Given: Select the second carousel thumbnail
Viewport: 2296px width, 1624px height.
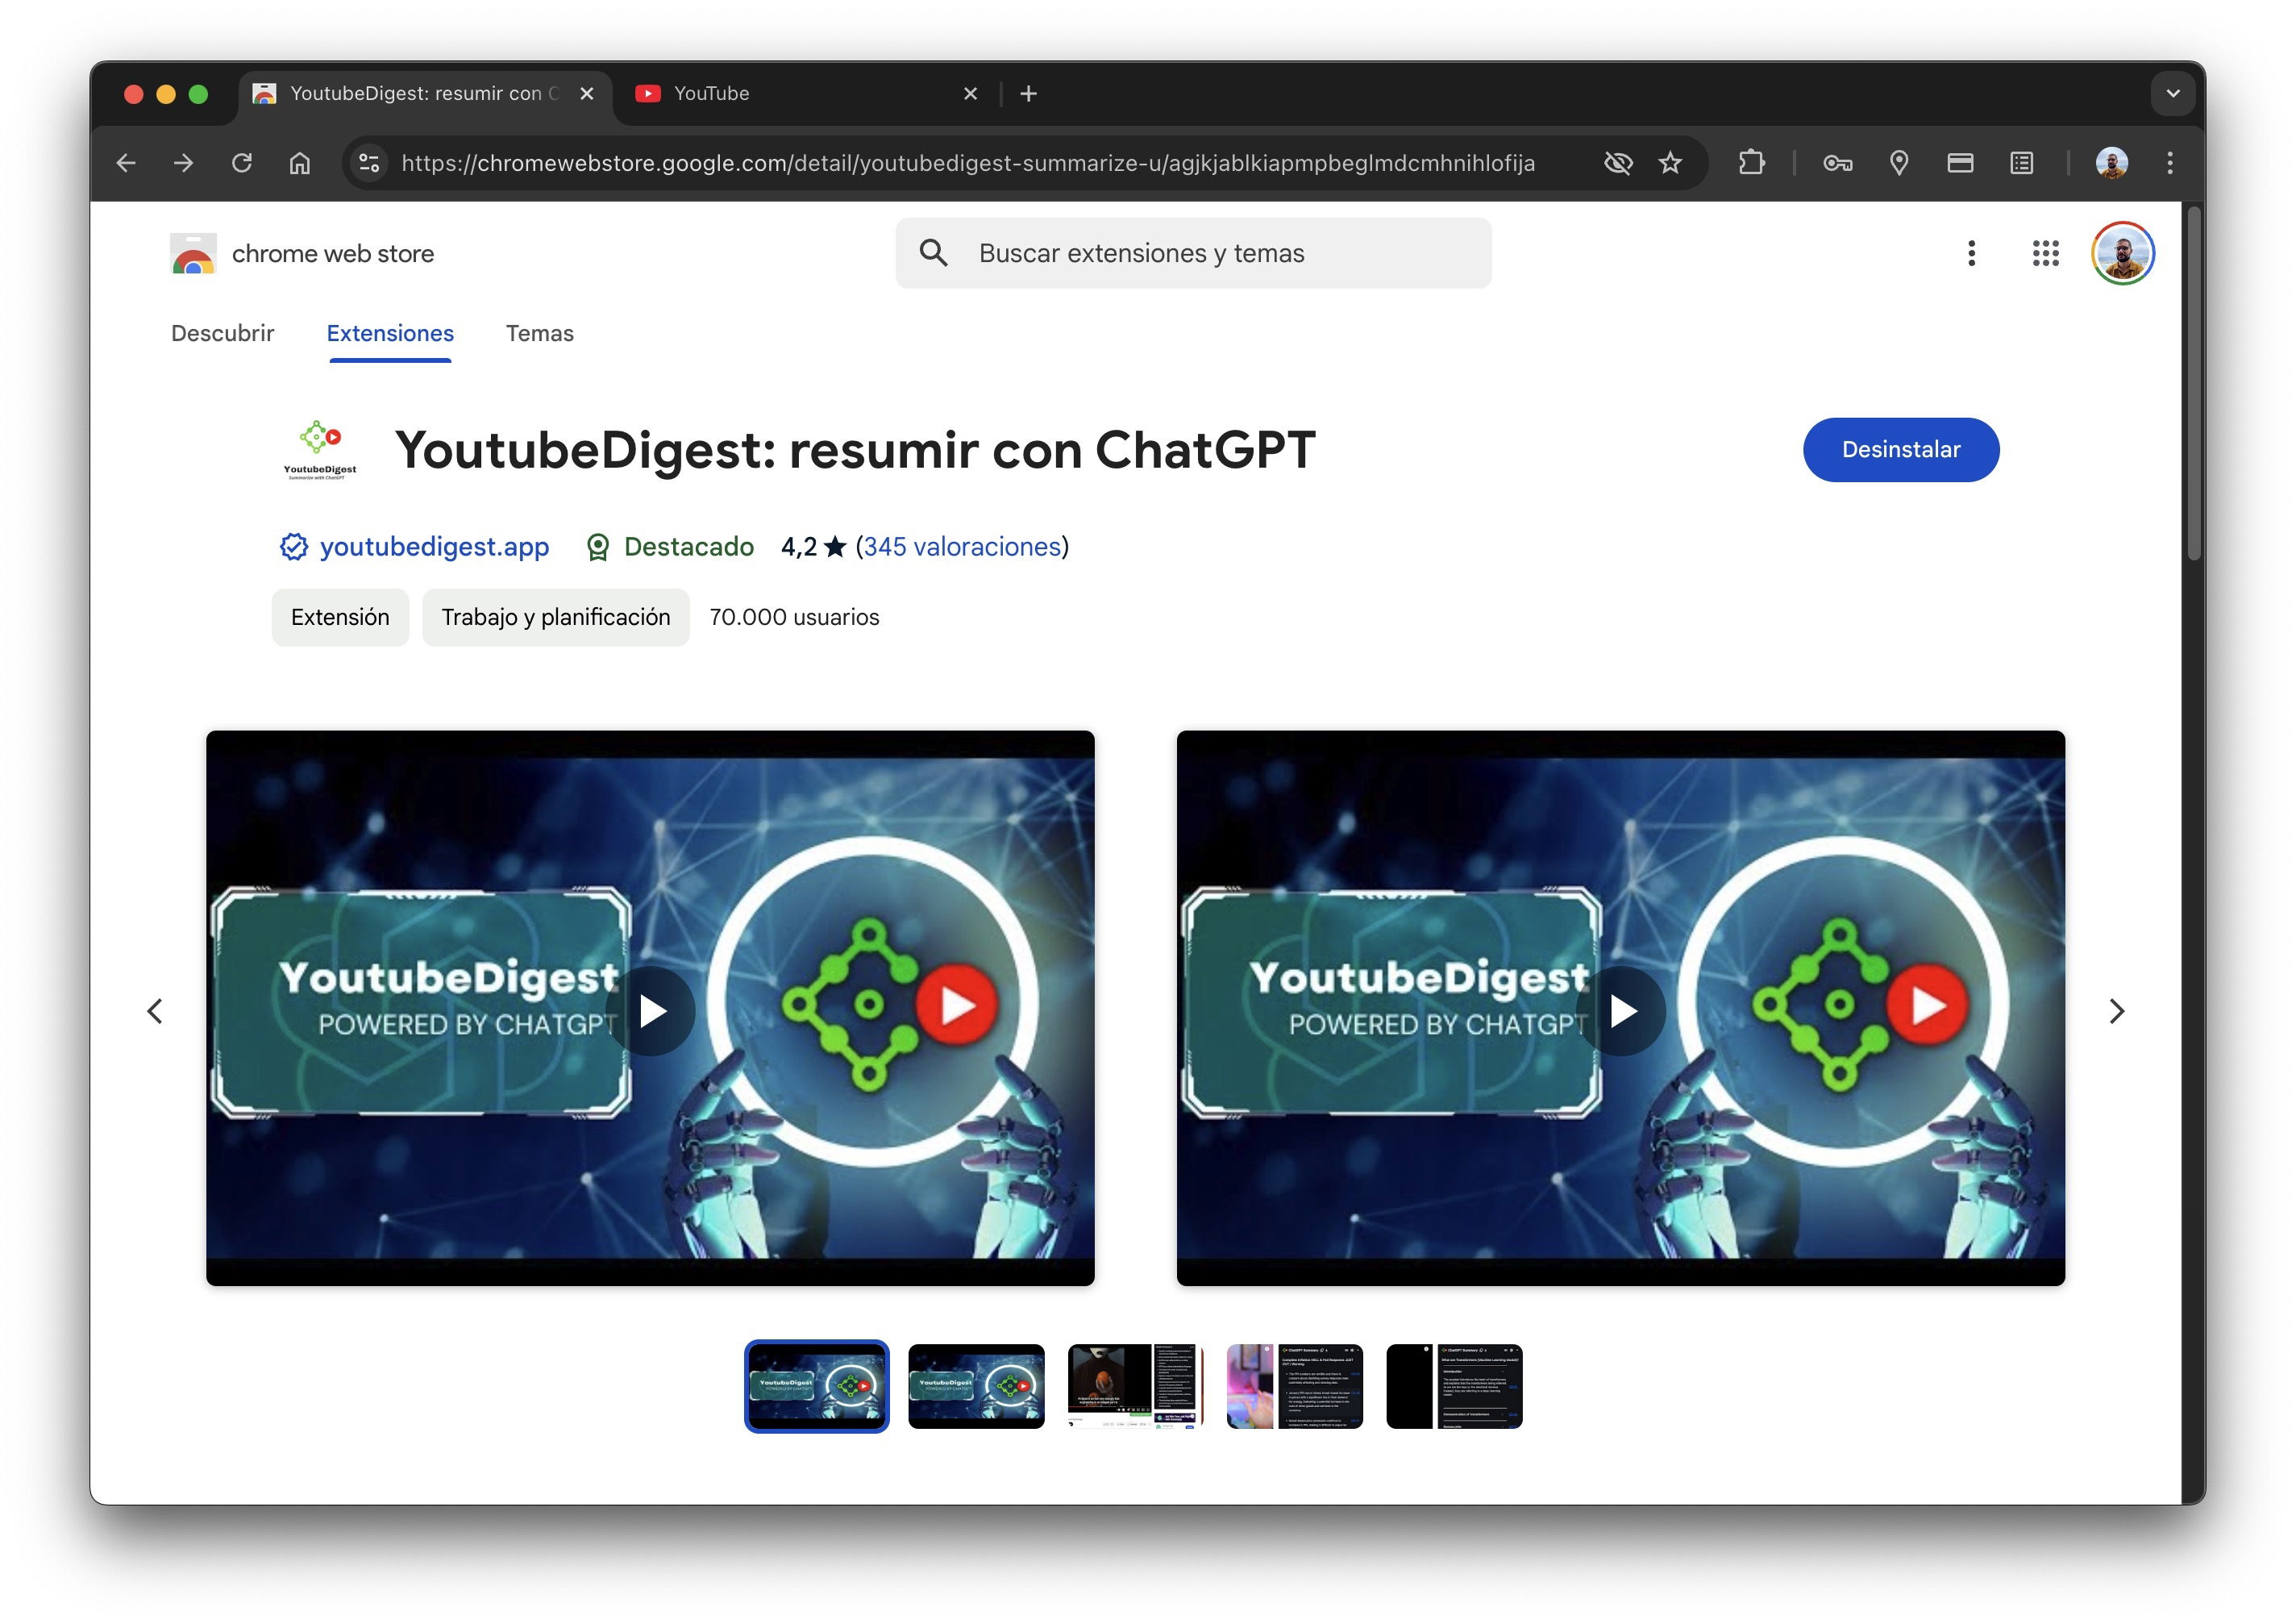Looking at the screenshot, I should click(976, 1386).
